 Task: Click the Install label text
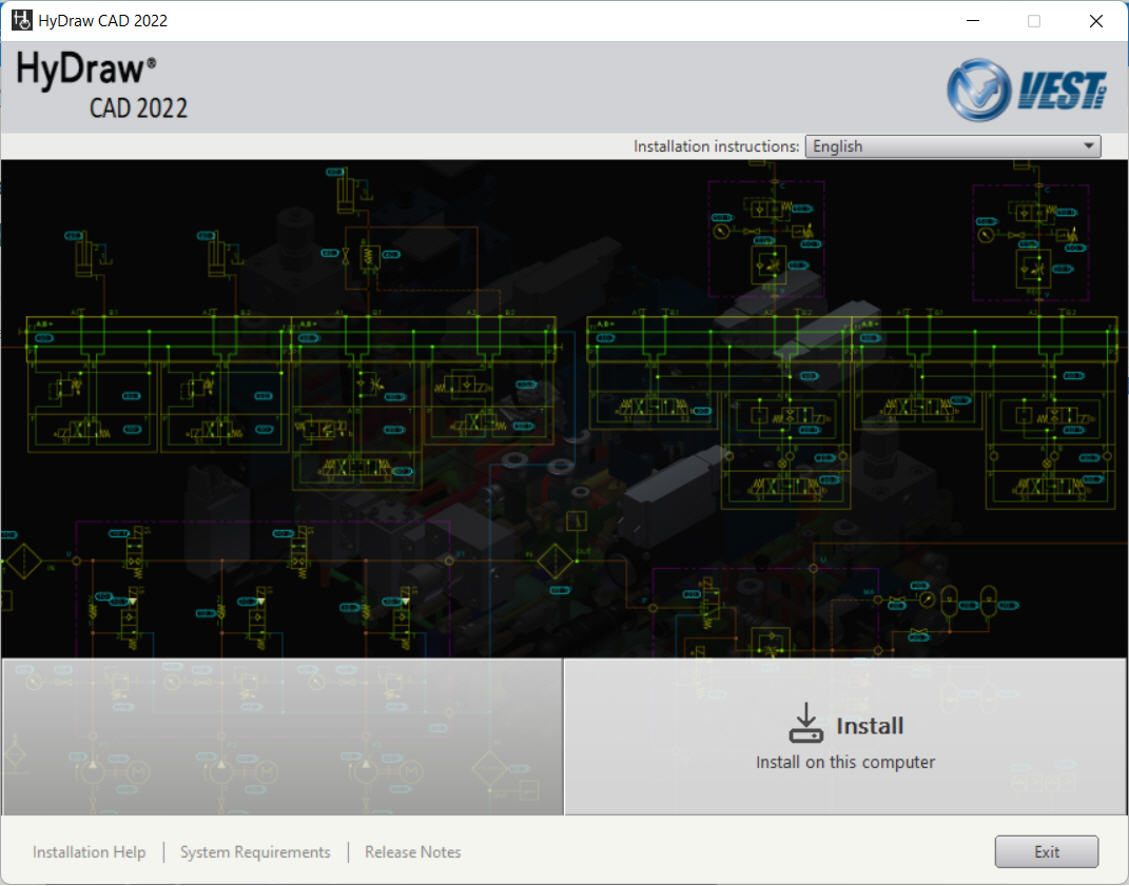click(x=869, y=726)
